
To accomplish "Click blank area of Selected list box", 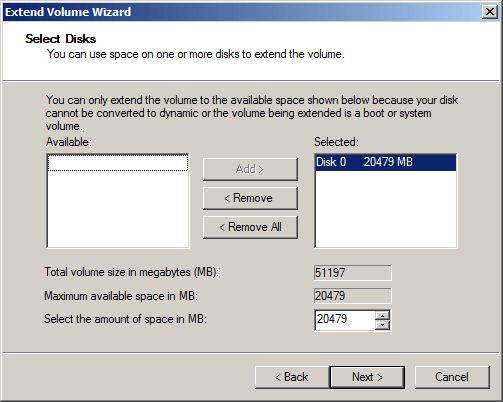I will click(x=386, y=209).
